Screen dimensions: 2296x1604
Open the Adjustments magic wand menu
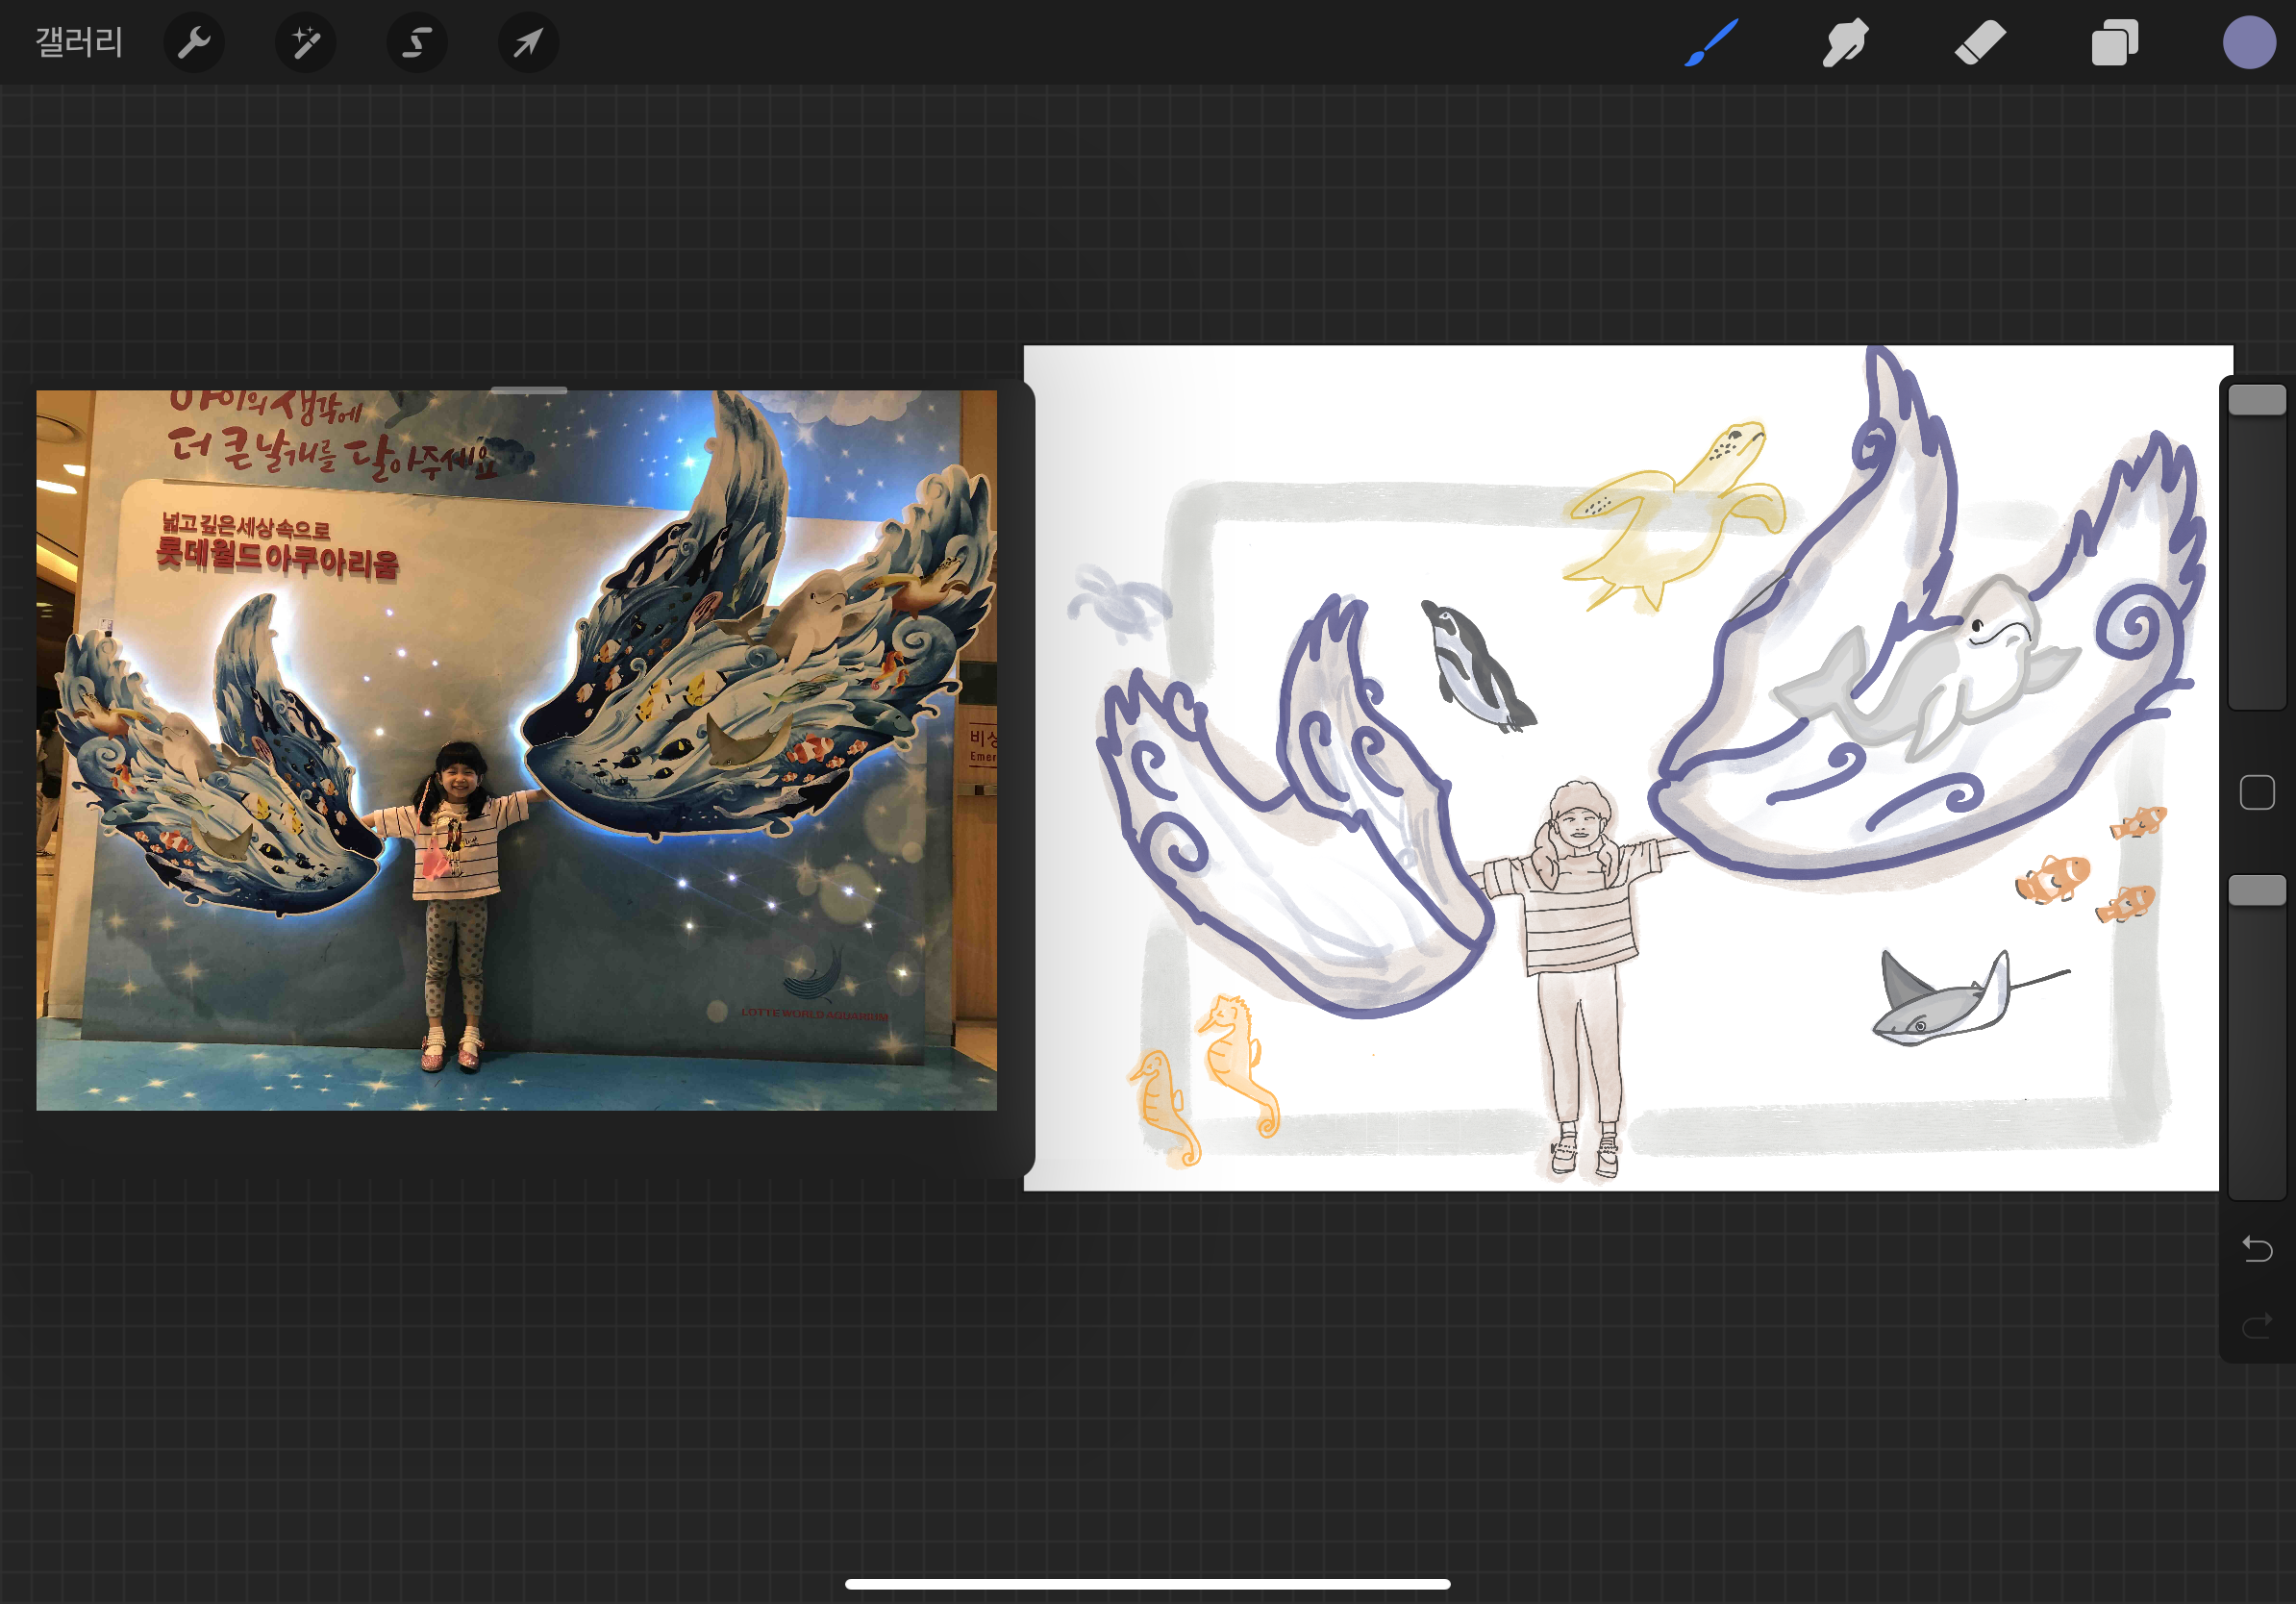point(305,43)
